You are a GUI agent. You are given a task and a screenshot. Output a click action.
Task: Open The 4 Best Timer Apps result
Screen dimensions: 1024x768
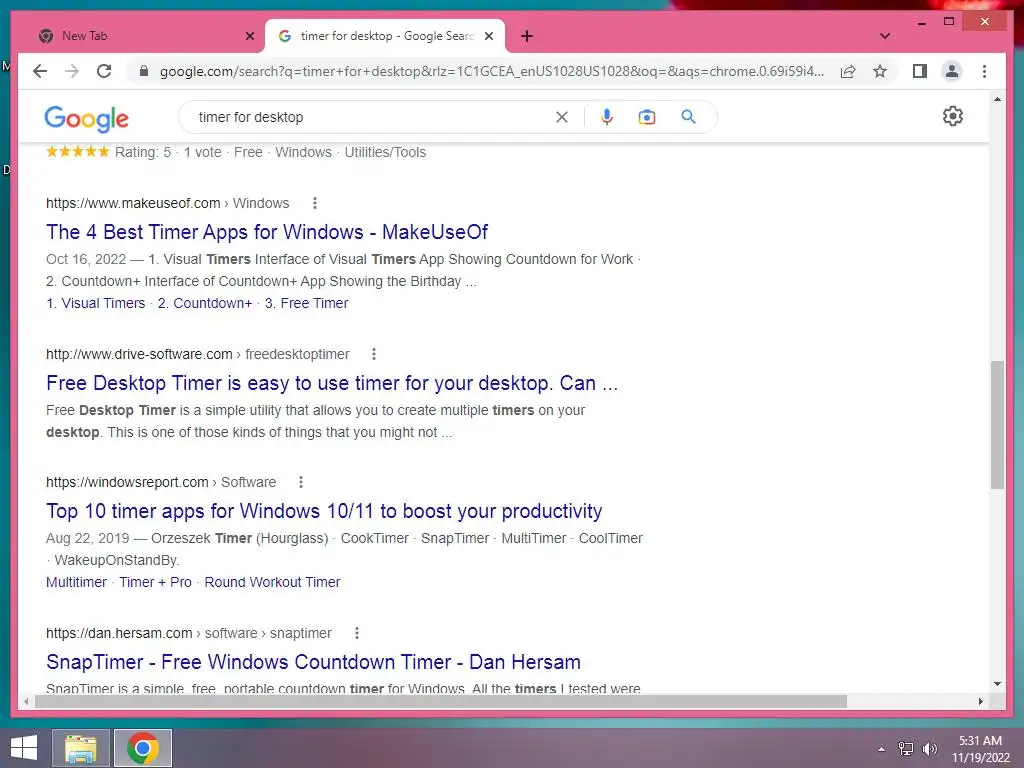pyautogui.click(x=267, y=232)
